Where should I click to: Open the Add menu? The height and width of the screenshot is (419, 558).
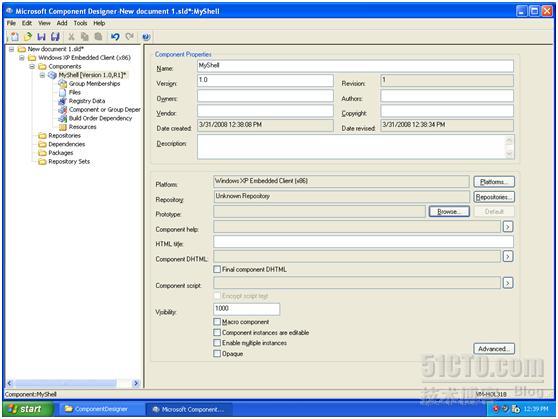click(62, 23)
